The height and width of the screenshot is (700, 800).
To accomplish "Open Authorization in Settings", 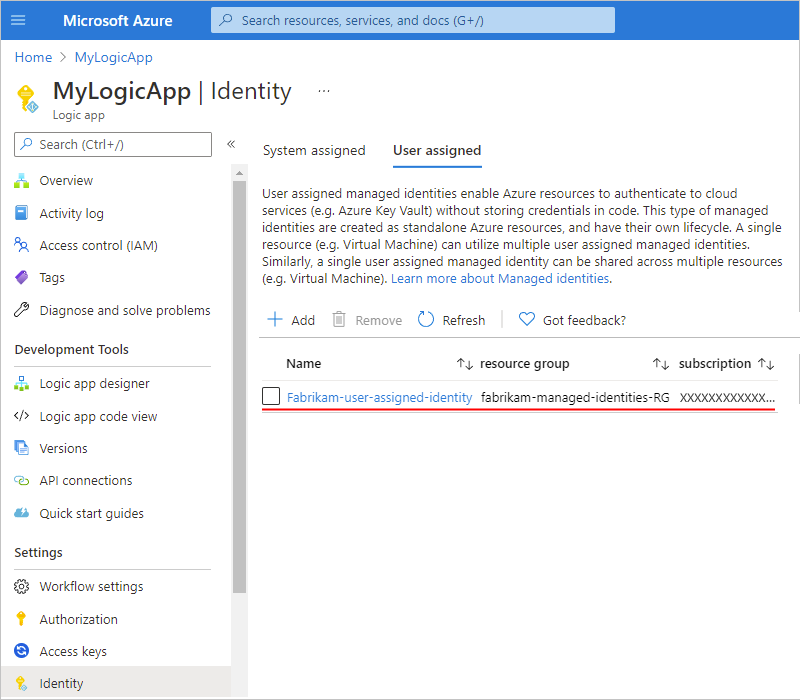I will (79, 619).
